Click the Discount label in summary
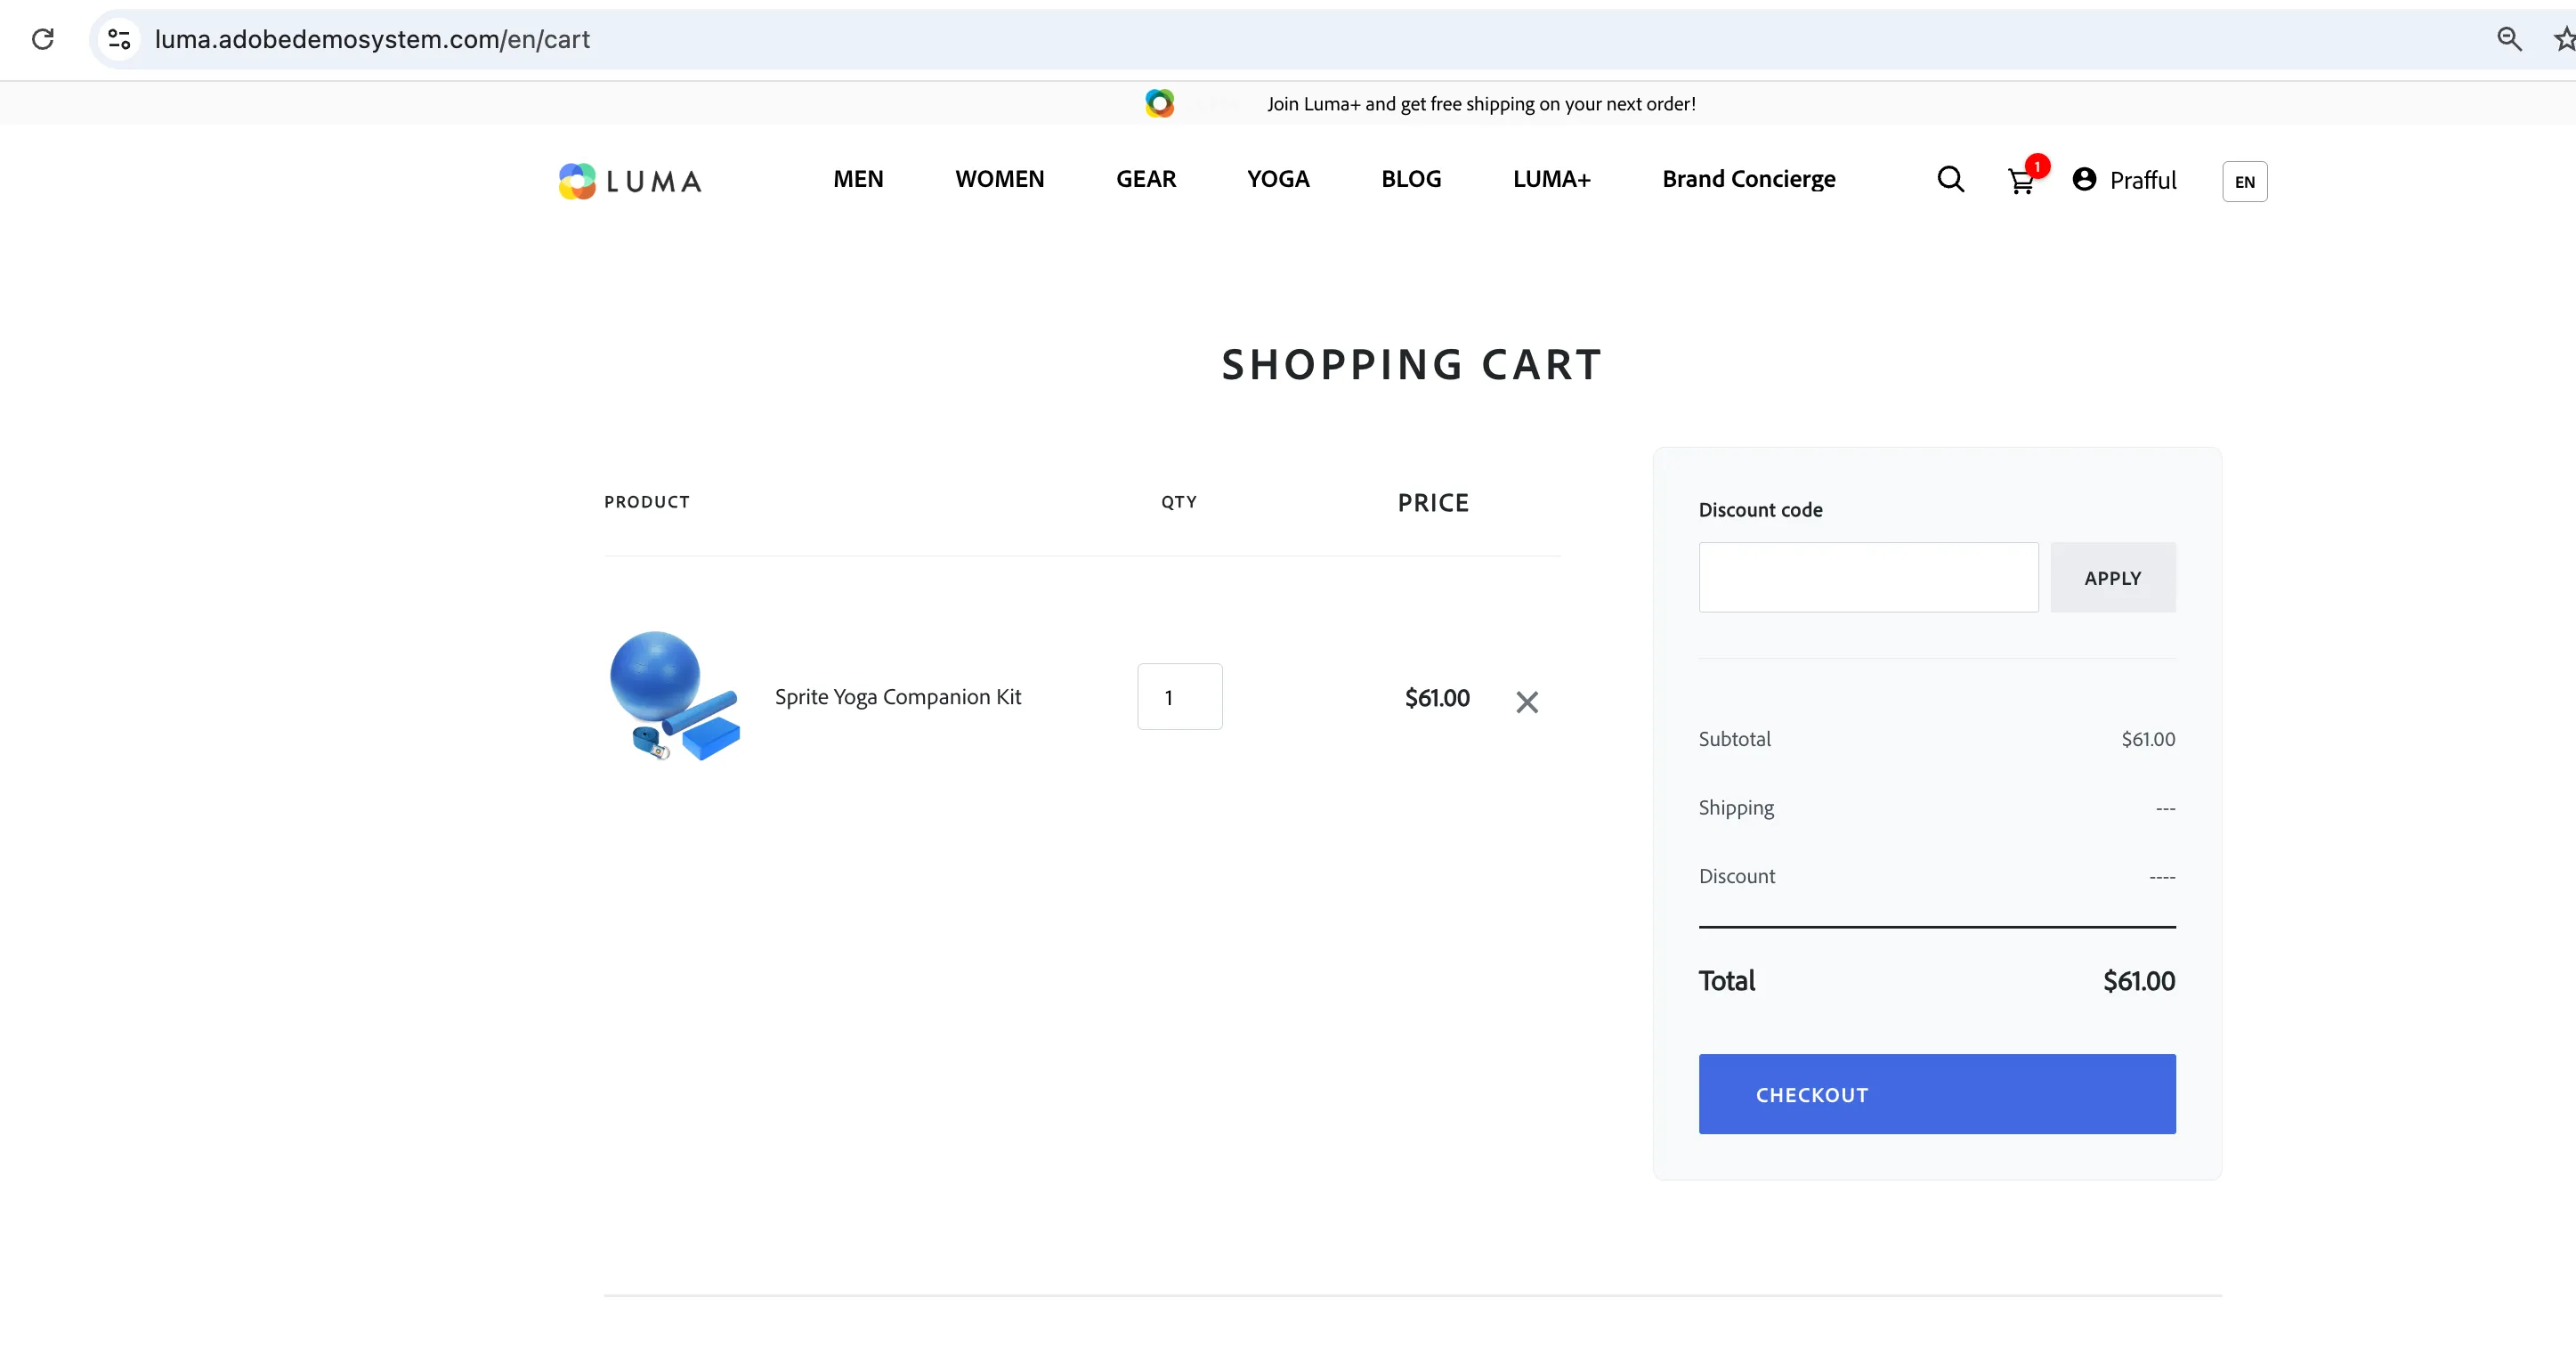This screenshot has width=2576, height=1355. [x=1736, y=875]
